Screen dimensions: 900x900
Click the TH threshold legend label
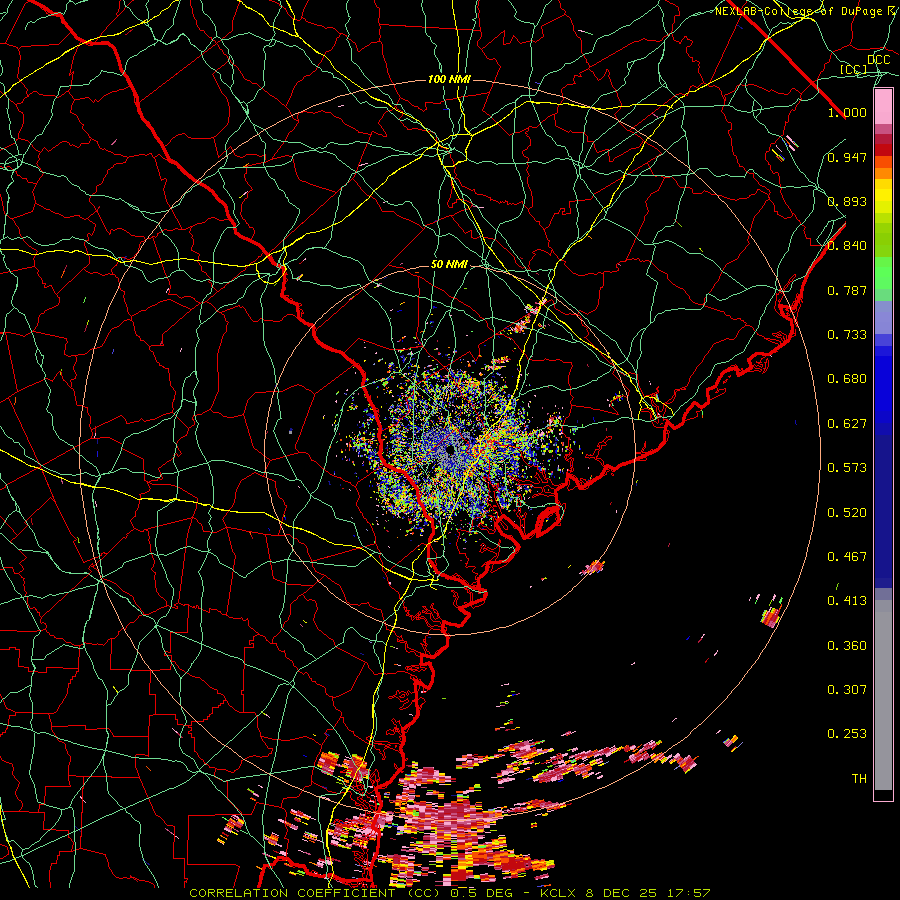click(x=859, y=779)
